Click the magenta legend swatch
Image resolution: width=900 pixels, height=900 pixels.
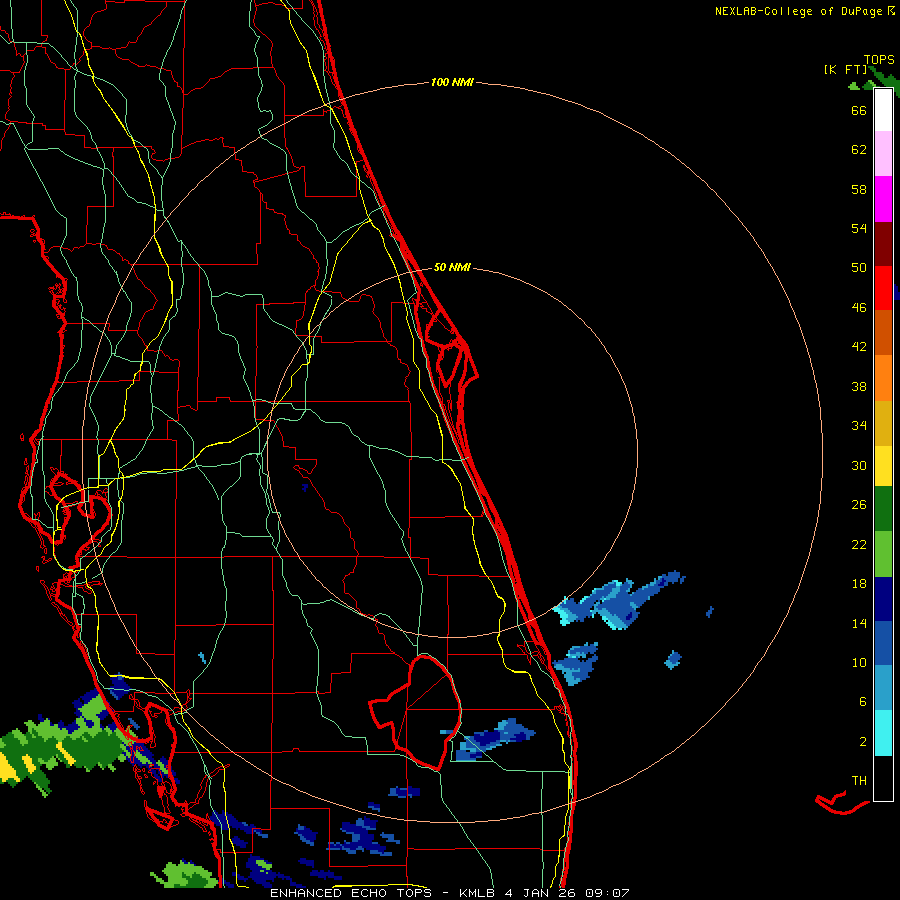click(x=883, y=199)
